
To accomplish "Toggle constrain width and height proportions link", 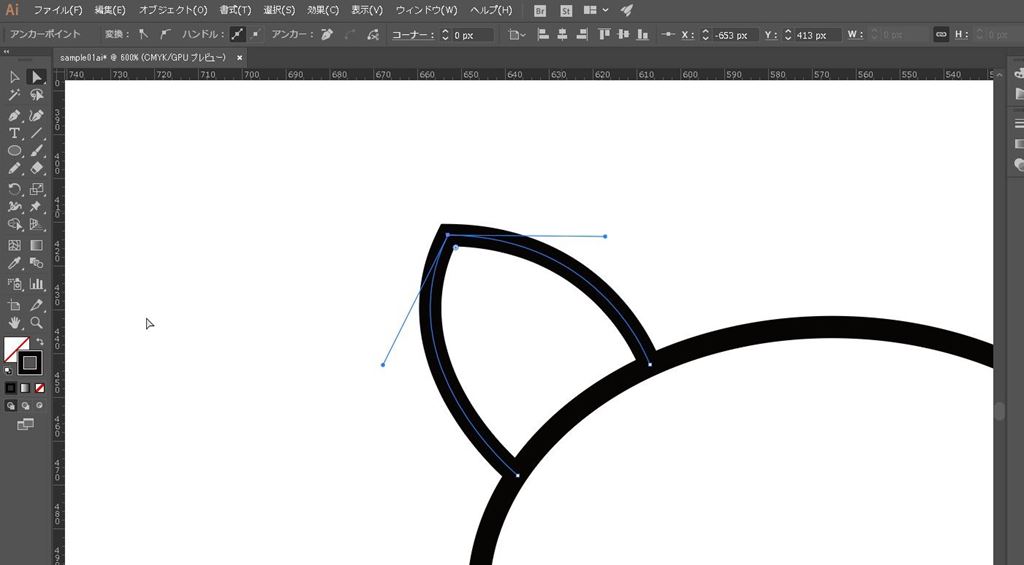I will [940, 34].
